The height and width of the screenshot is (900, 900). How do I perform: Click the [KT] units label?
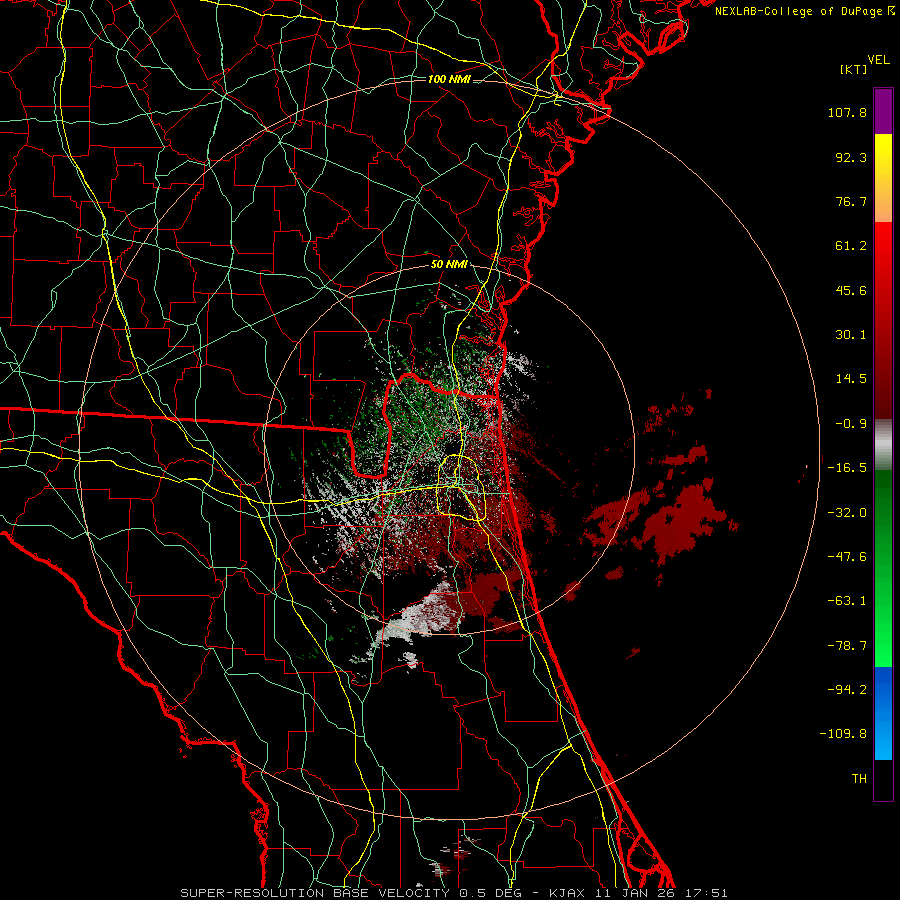pos(854,69)
